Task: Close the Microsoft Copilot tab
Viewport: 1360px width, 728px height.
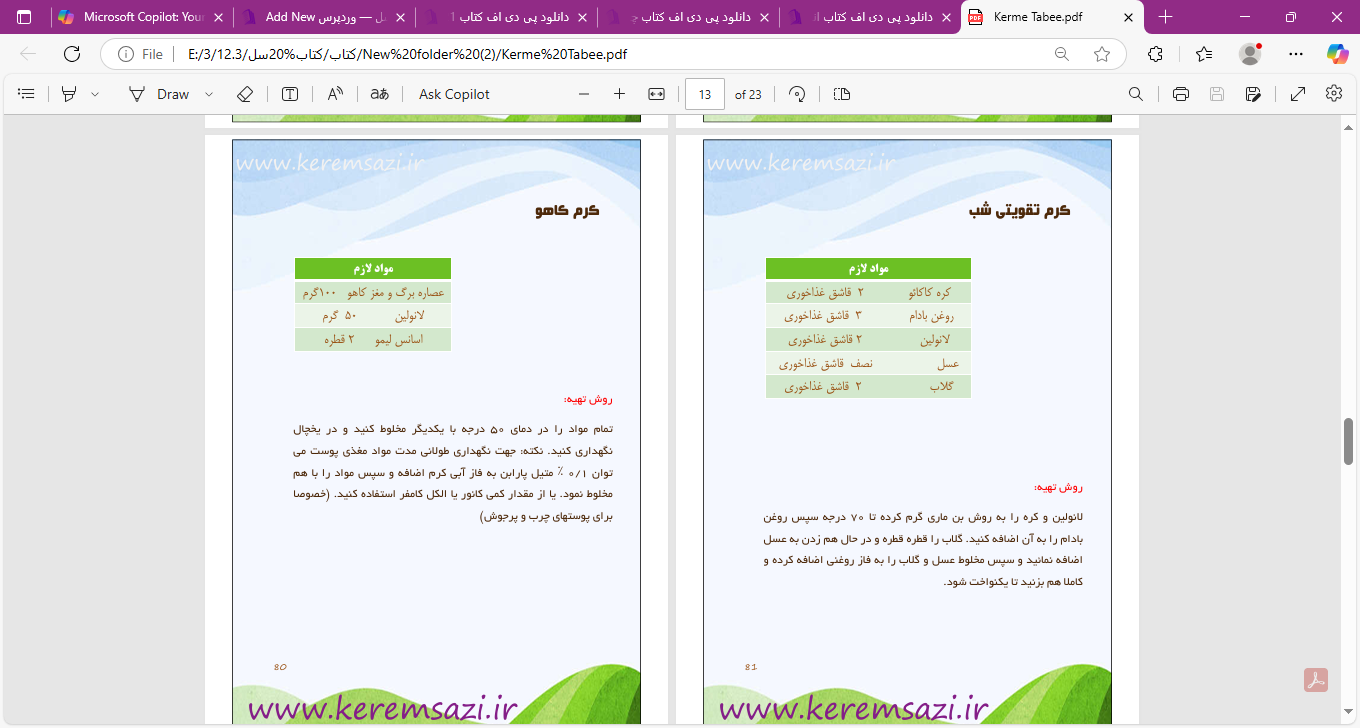Action: coord(219,17)
